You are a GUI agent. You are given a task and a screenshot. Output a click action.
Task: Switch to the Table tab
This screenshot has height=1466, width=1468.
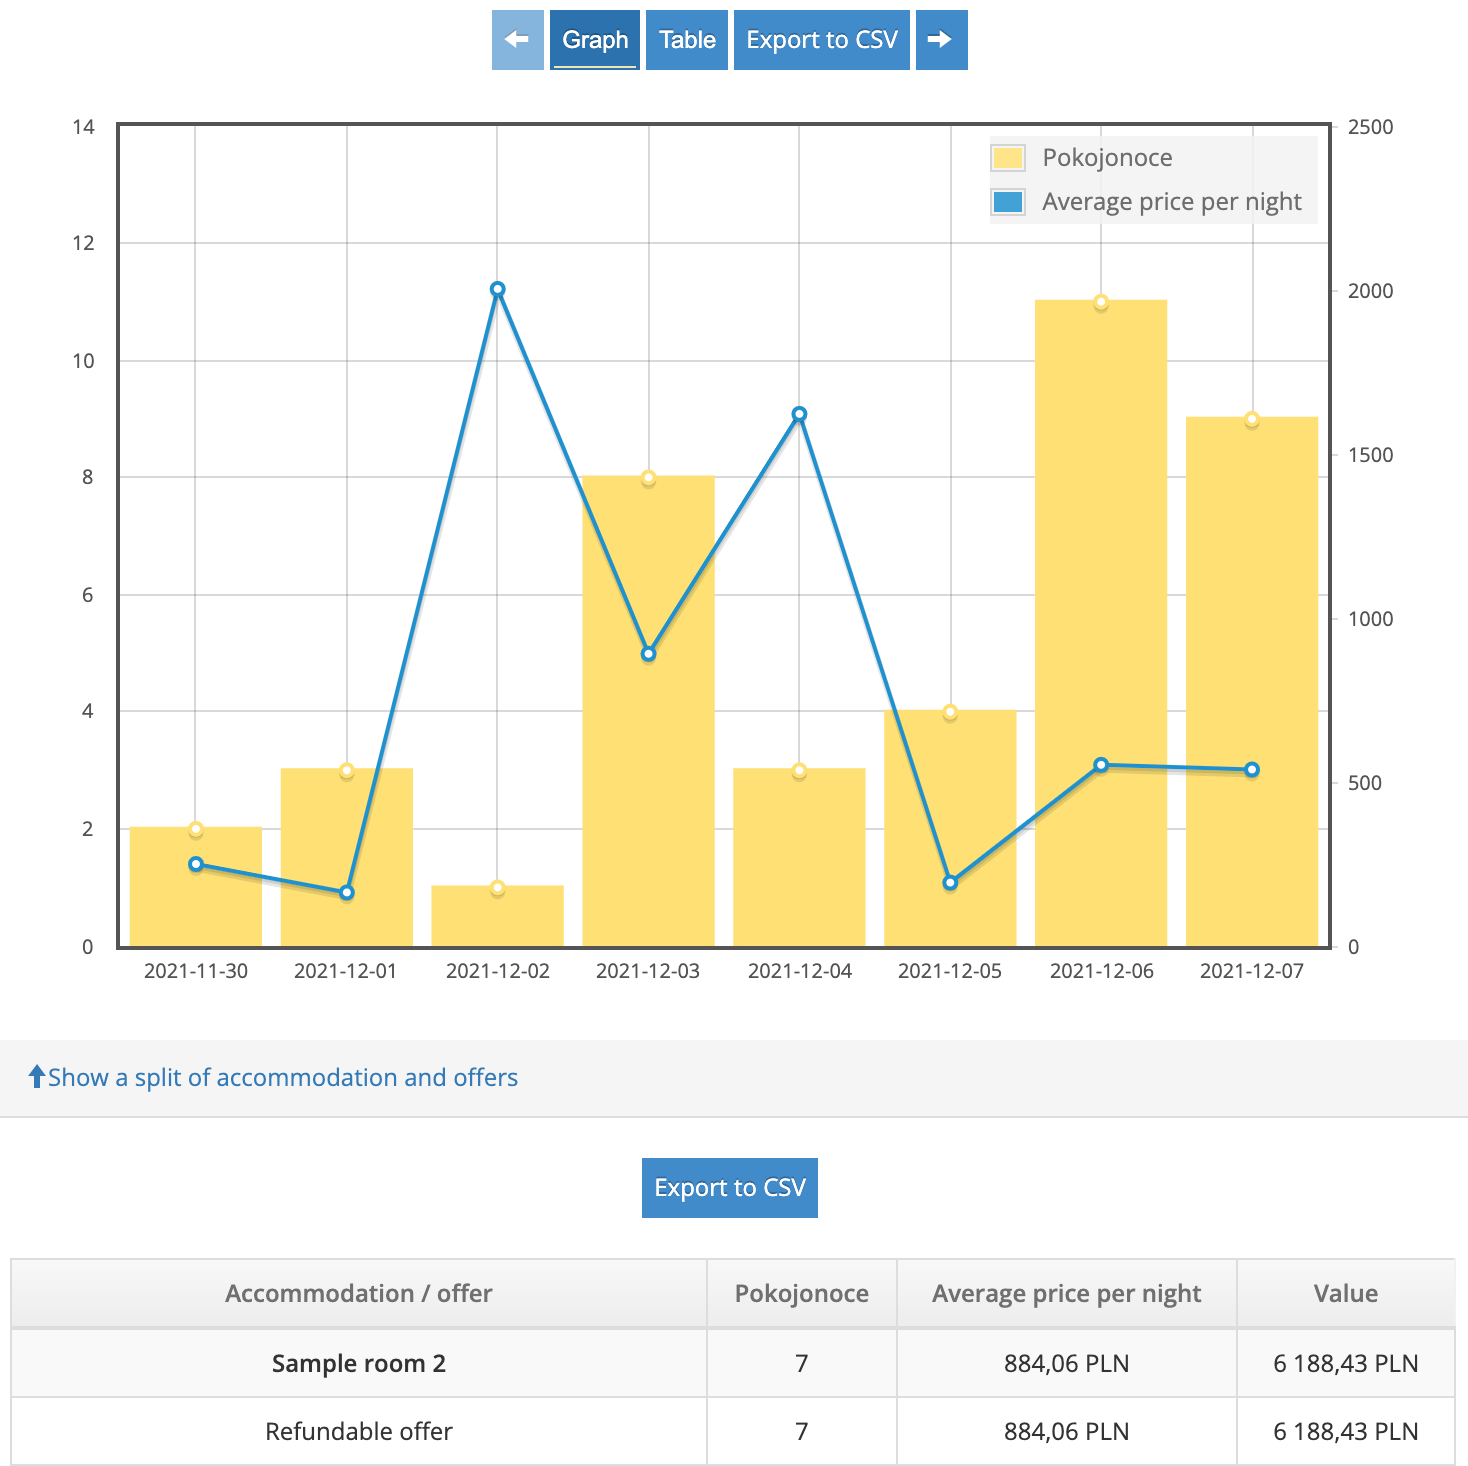tap(686, 40)
